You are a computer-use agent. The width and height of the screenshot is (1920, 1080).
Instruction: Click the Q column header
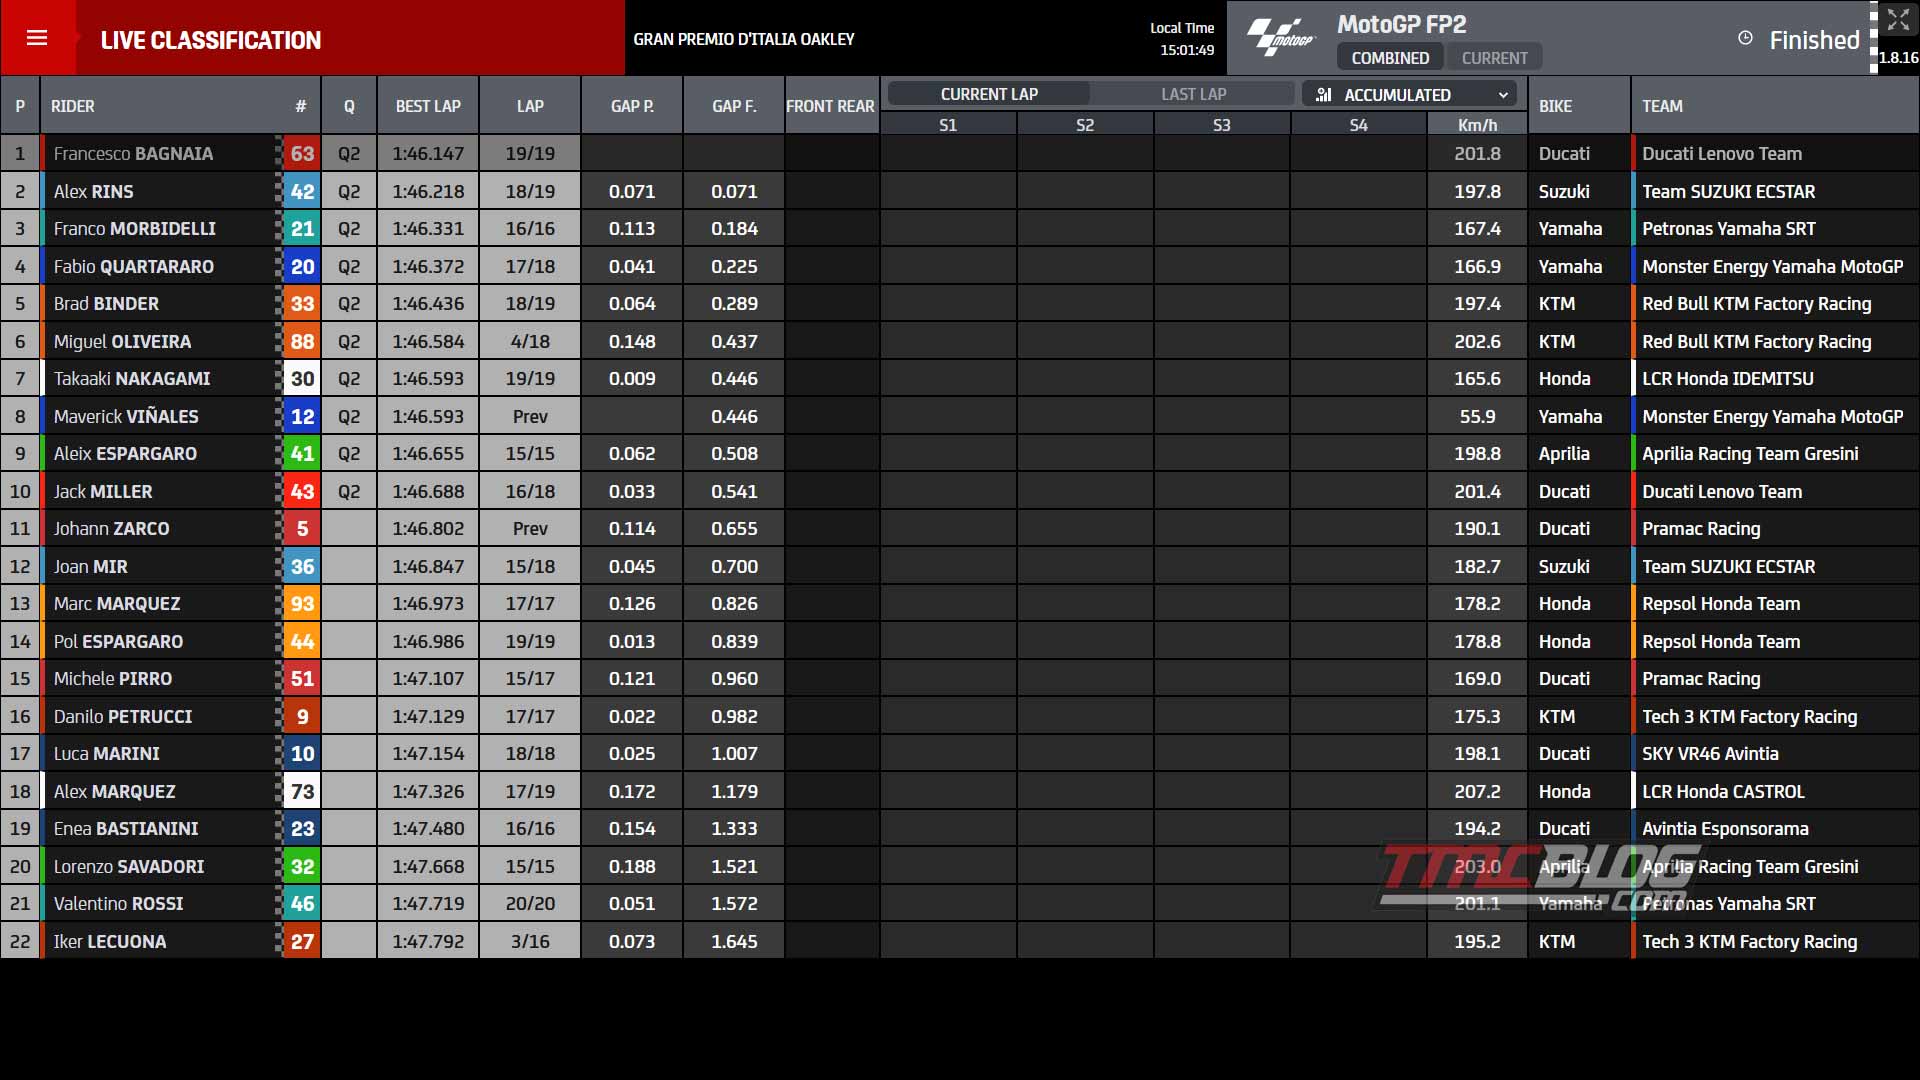[349, 106]
